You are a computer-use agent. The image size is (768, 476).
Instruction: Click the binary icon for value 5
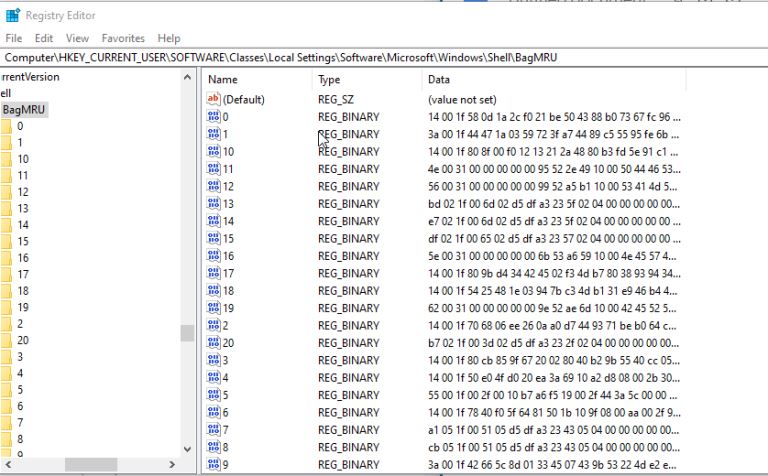(x=214, y=395)
